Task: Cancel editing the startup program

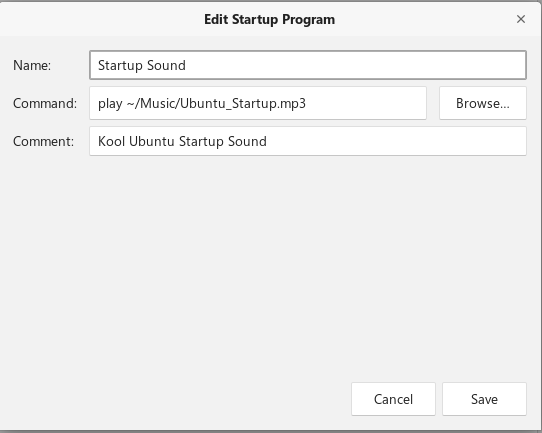Action: 393,399
